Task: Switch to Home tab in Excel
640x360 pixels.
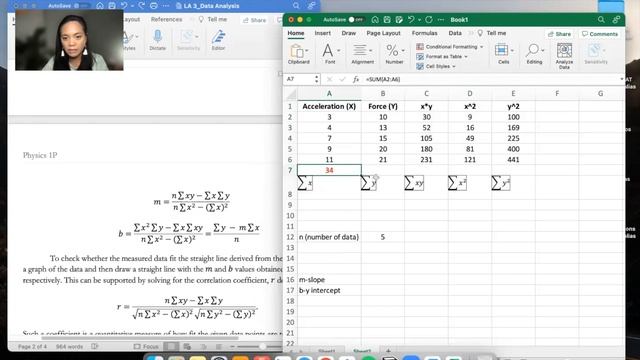Action: pos(296,33)
